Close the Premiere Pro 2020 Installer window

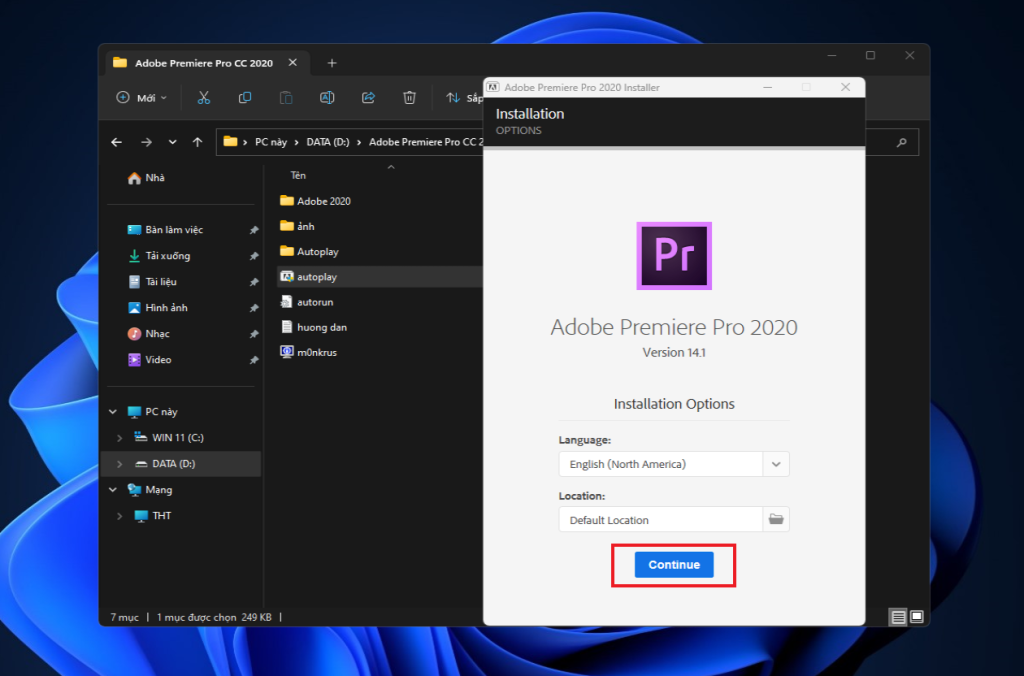pyautogui.click(x=846, y=87)
